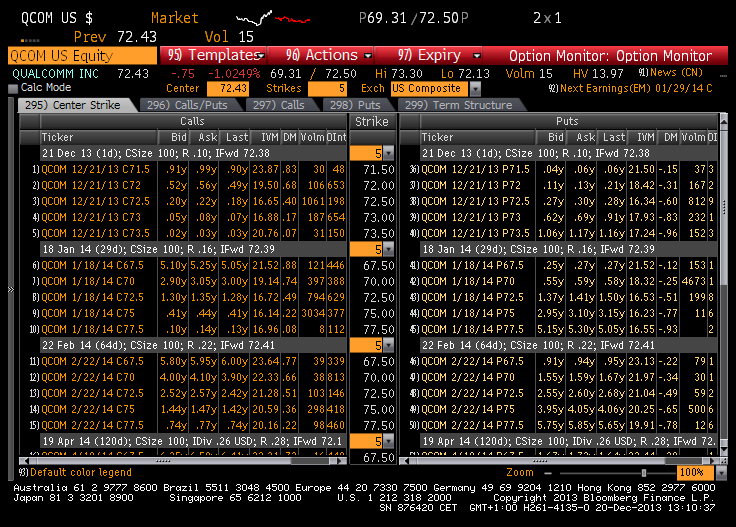The height and width of the screenshot is (527, 736).
Task: Expand the US Composite exchange dropdown arrow
Action: 475,88
